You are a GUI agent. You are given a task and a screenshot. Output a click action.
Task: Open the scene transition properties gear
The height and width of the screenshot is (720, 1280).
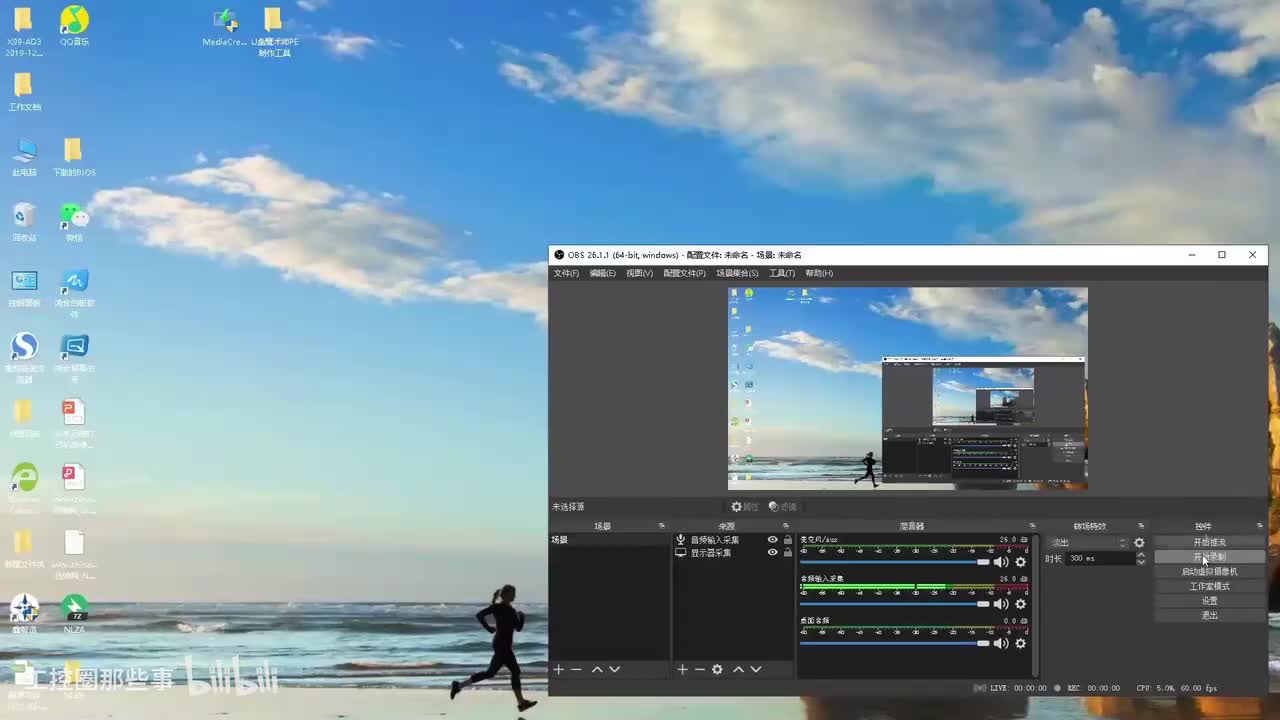[x=1139, y=543]
